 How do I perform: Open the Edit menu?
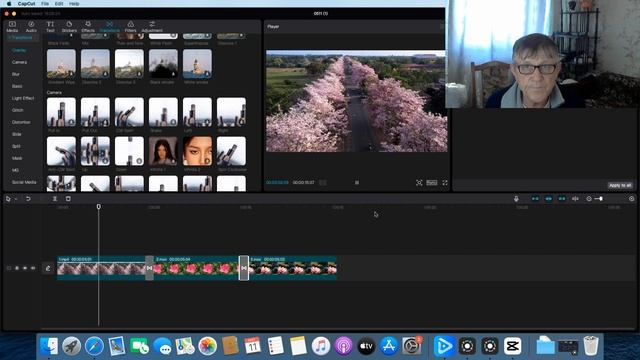59,3
